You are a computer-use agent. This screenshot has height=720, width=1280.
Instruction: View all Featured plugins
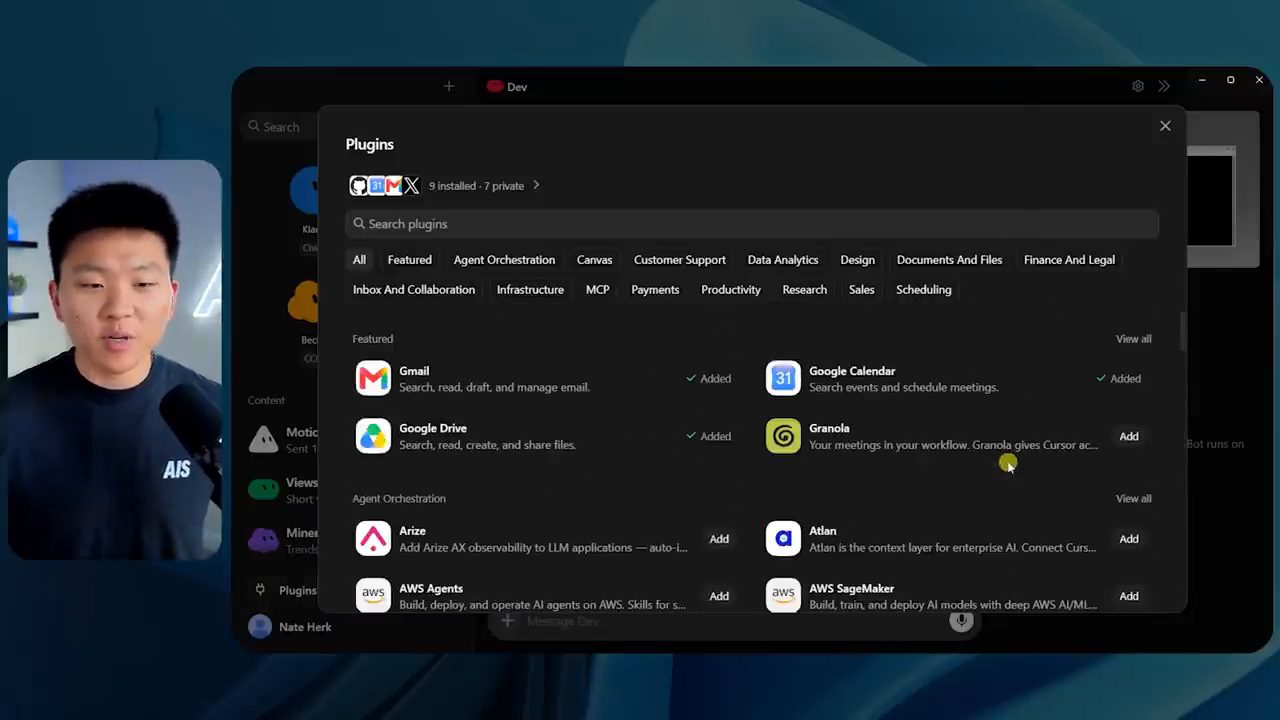coord(1133,339)
